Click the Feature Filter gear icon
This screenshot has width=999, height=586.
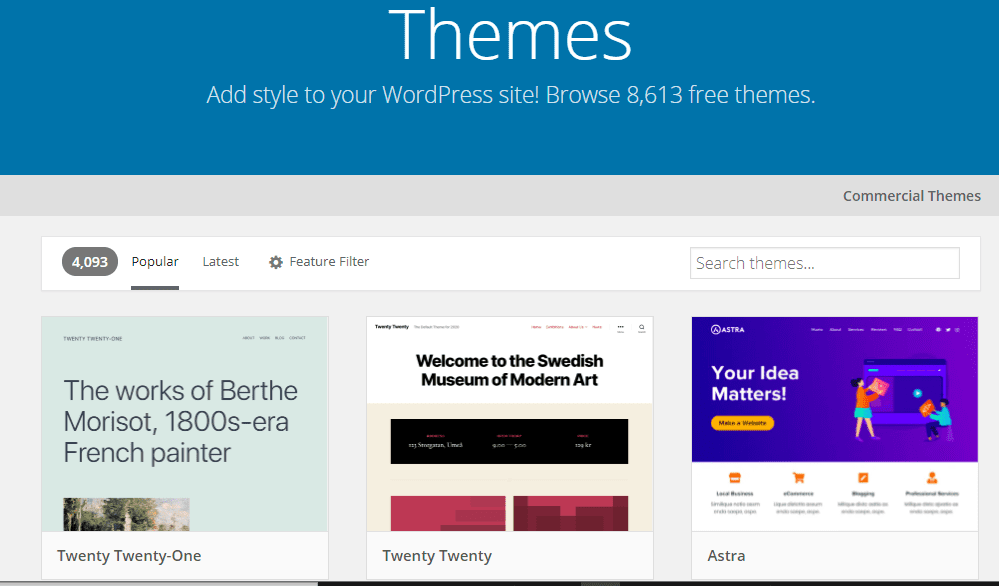[x=275, y=262]
